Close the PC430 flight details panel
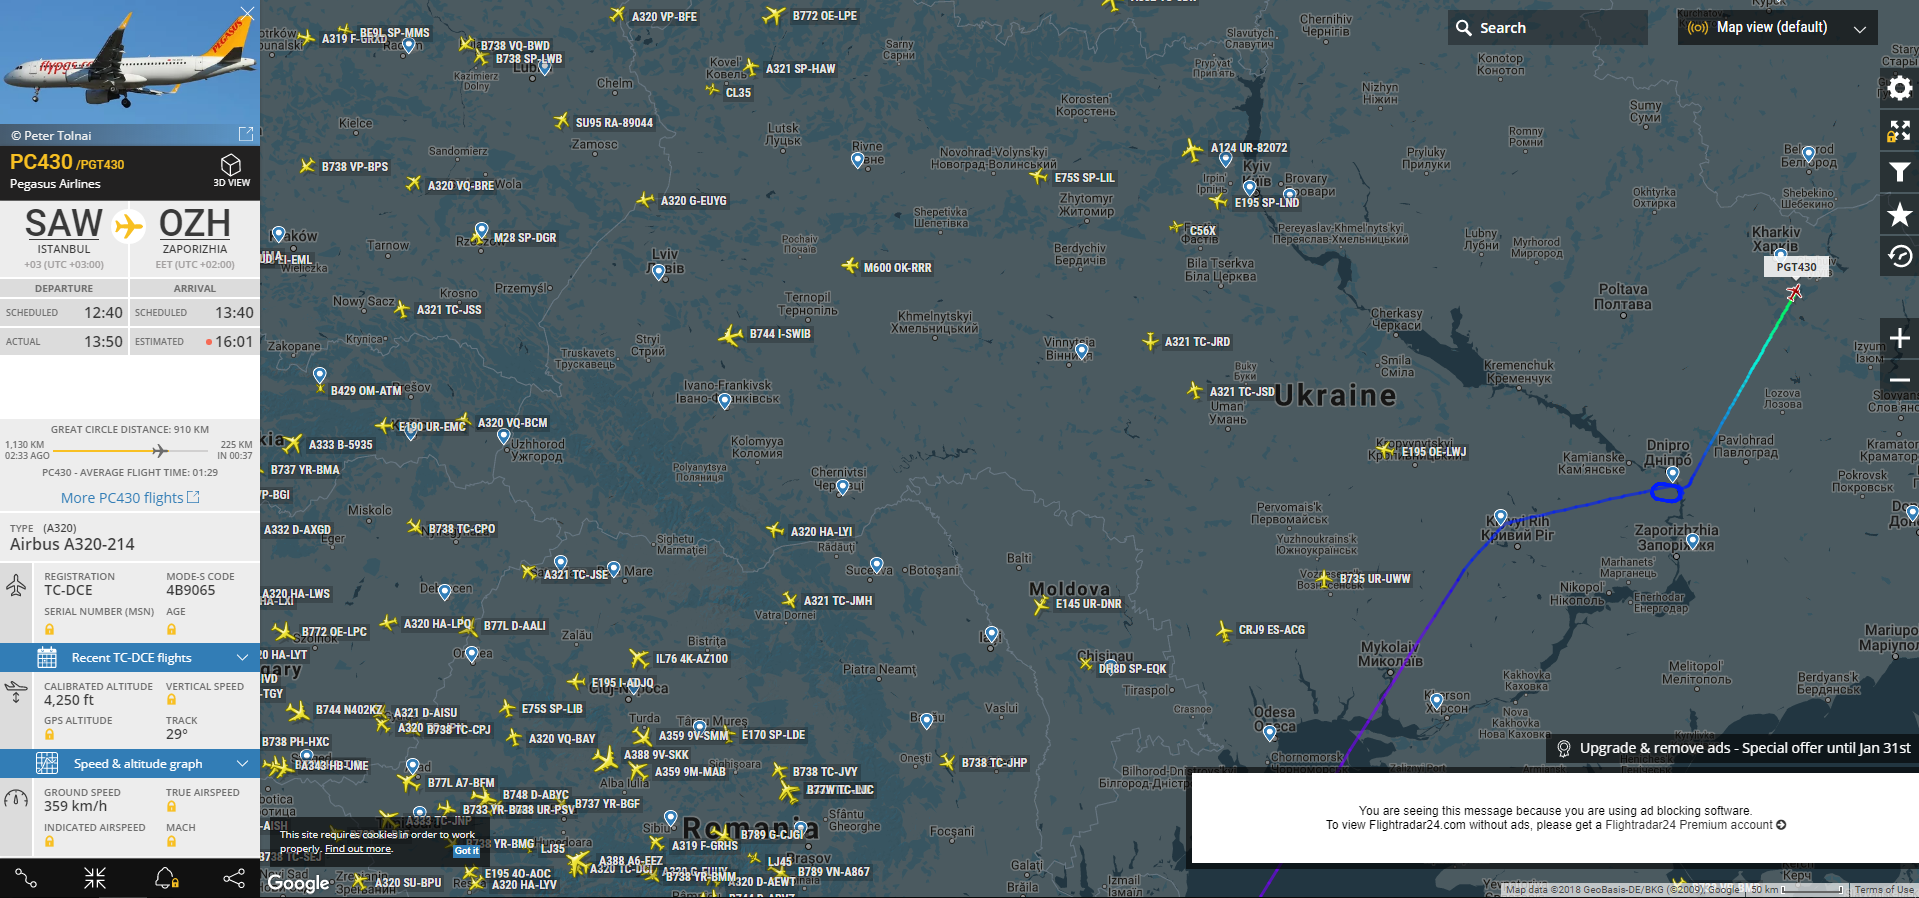Screen dimensions: 1919x898 click(x=247, y=13)
